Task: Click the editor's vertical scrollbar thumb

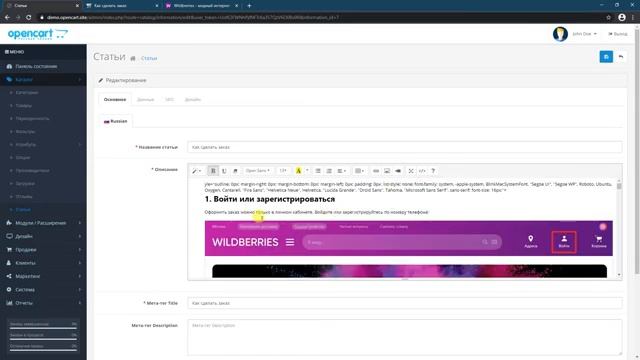Action: pyautogui.click(x=619, y=186)
